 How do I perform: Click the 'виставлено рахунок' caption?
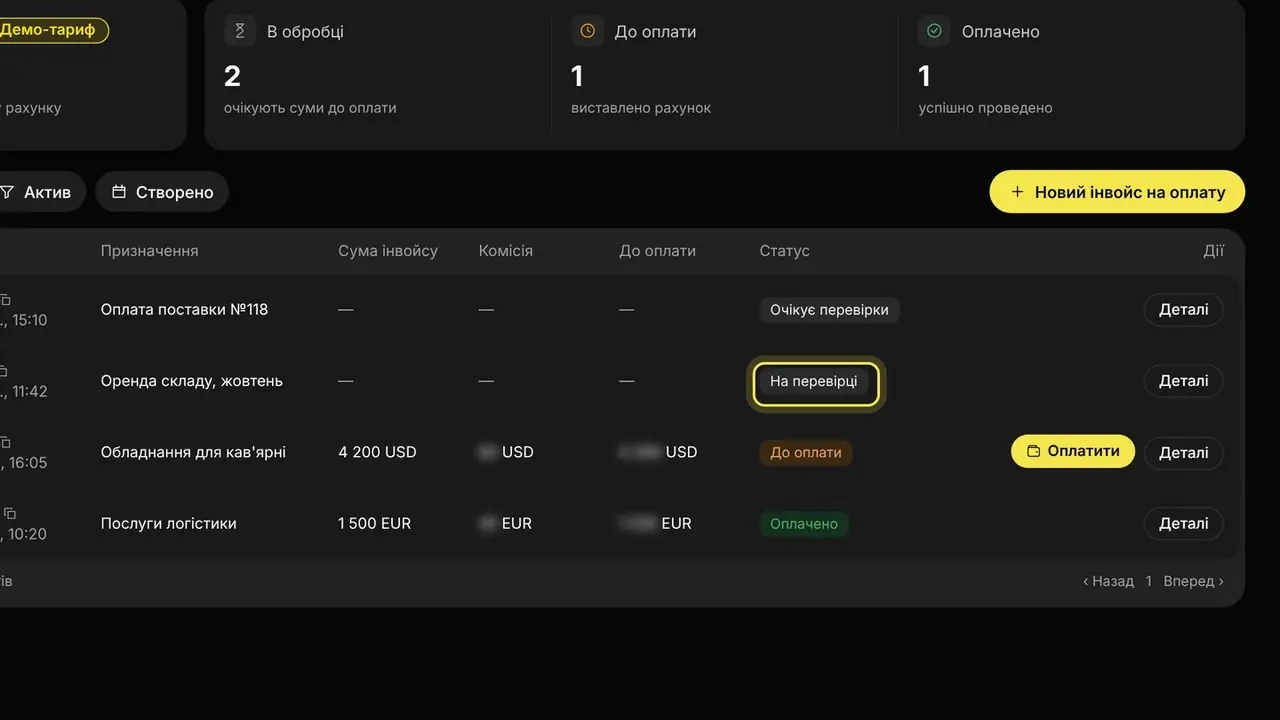point(641,108)
